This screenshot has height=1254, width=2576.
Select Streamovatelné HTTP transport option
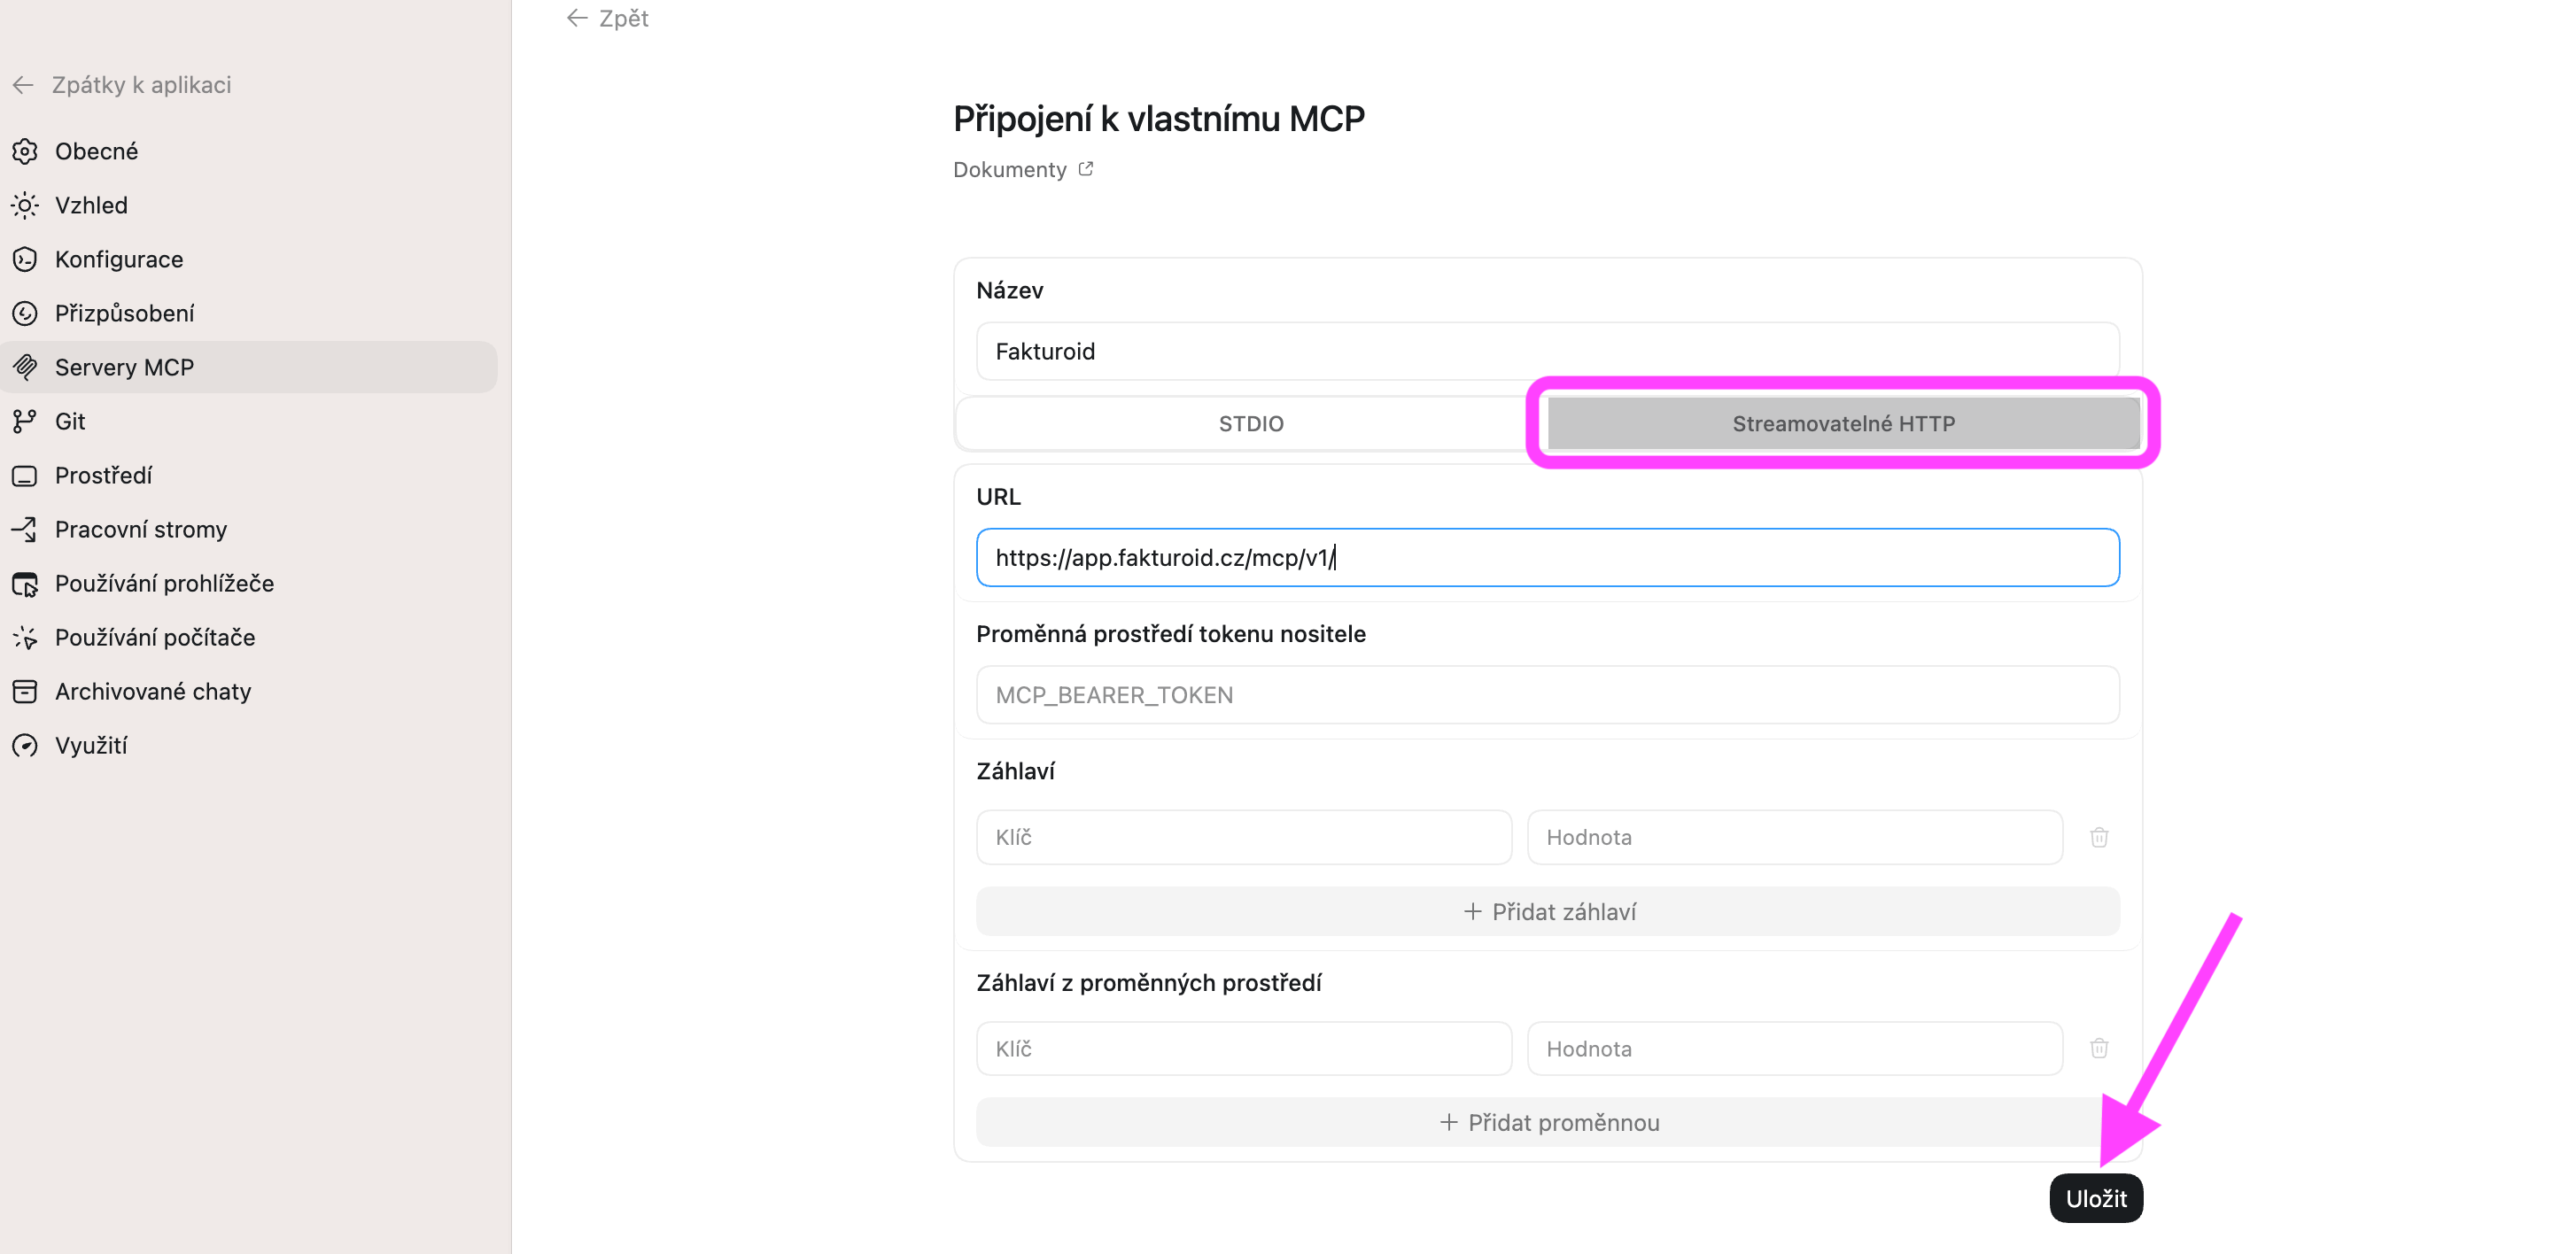(x=1842, y=423)
